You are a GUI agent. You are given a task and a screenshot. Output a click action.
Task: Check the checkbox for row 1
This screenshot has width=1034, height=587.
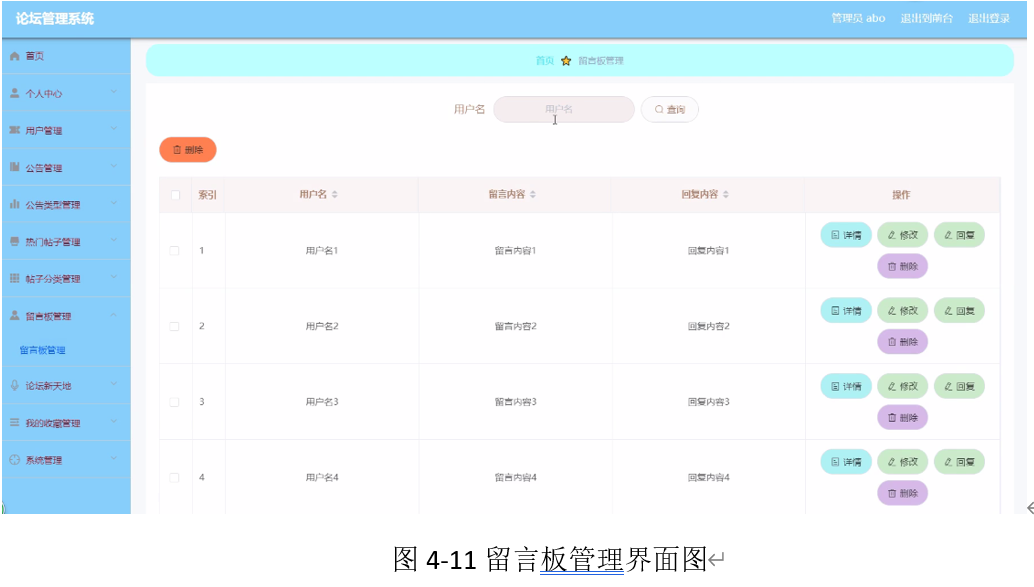174,250
